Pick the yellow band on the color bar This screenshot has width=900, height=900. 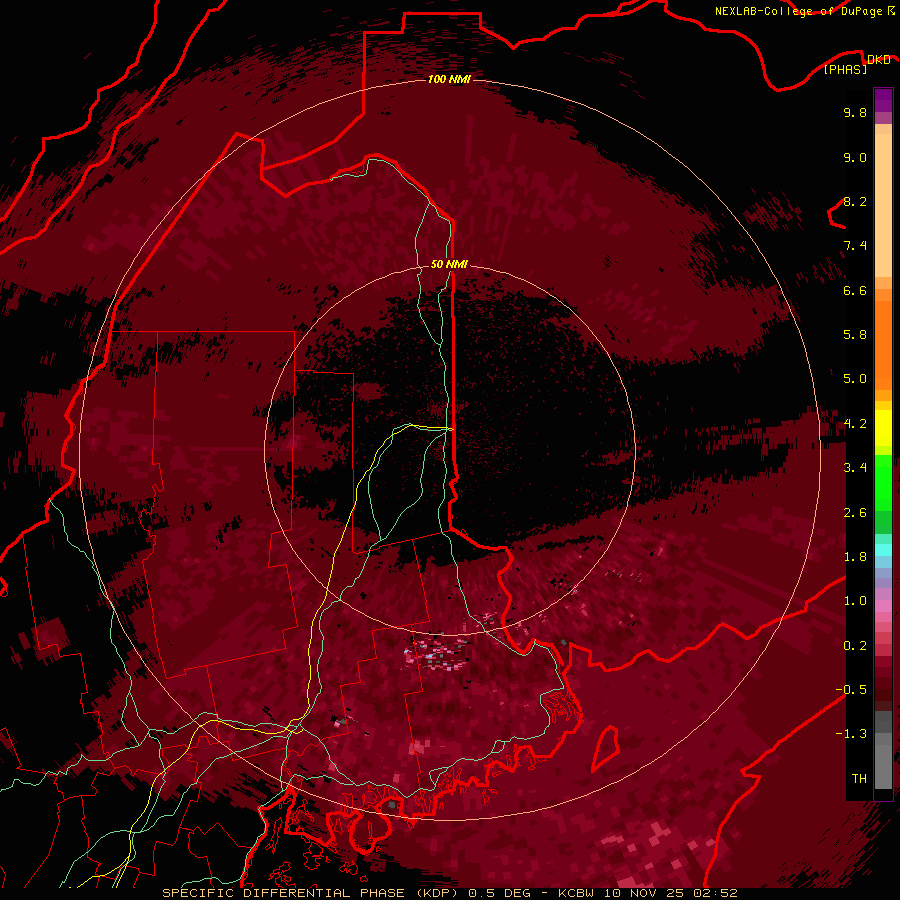[x=883, y=428]
